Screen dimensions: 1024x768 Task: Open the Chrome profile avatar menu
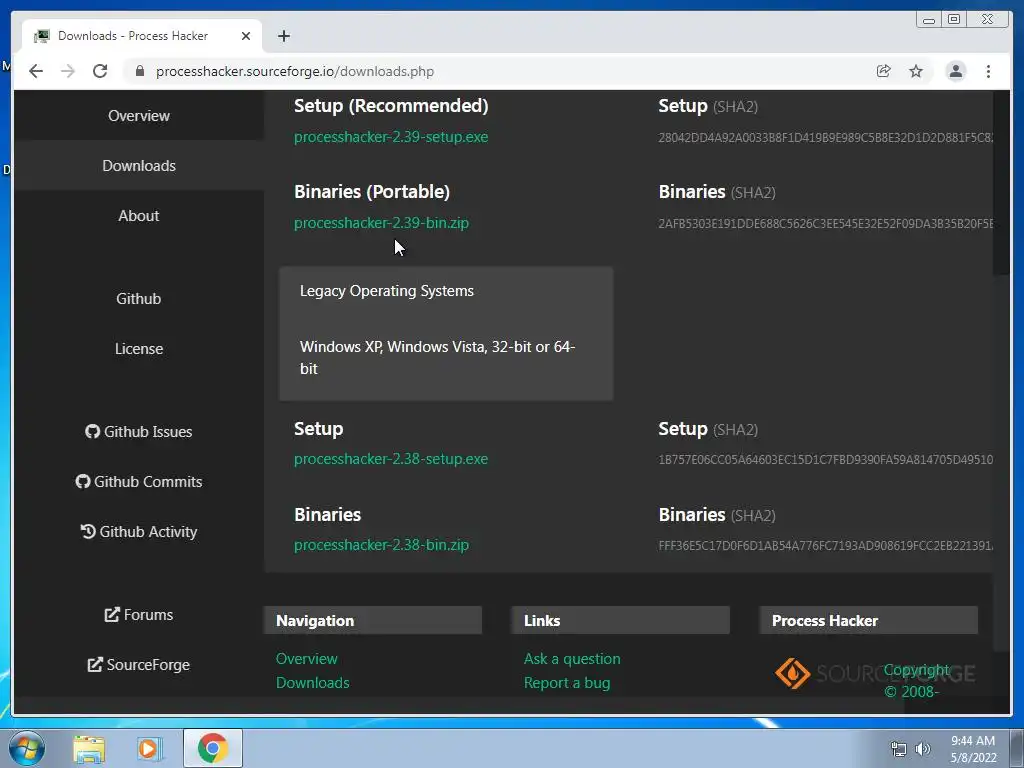(955, 71)
